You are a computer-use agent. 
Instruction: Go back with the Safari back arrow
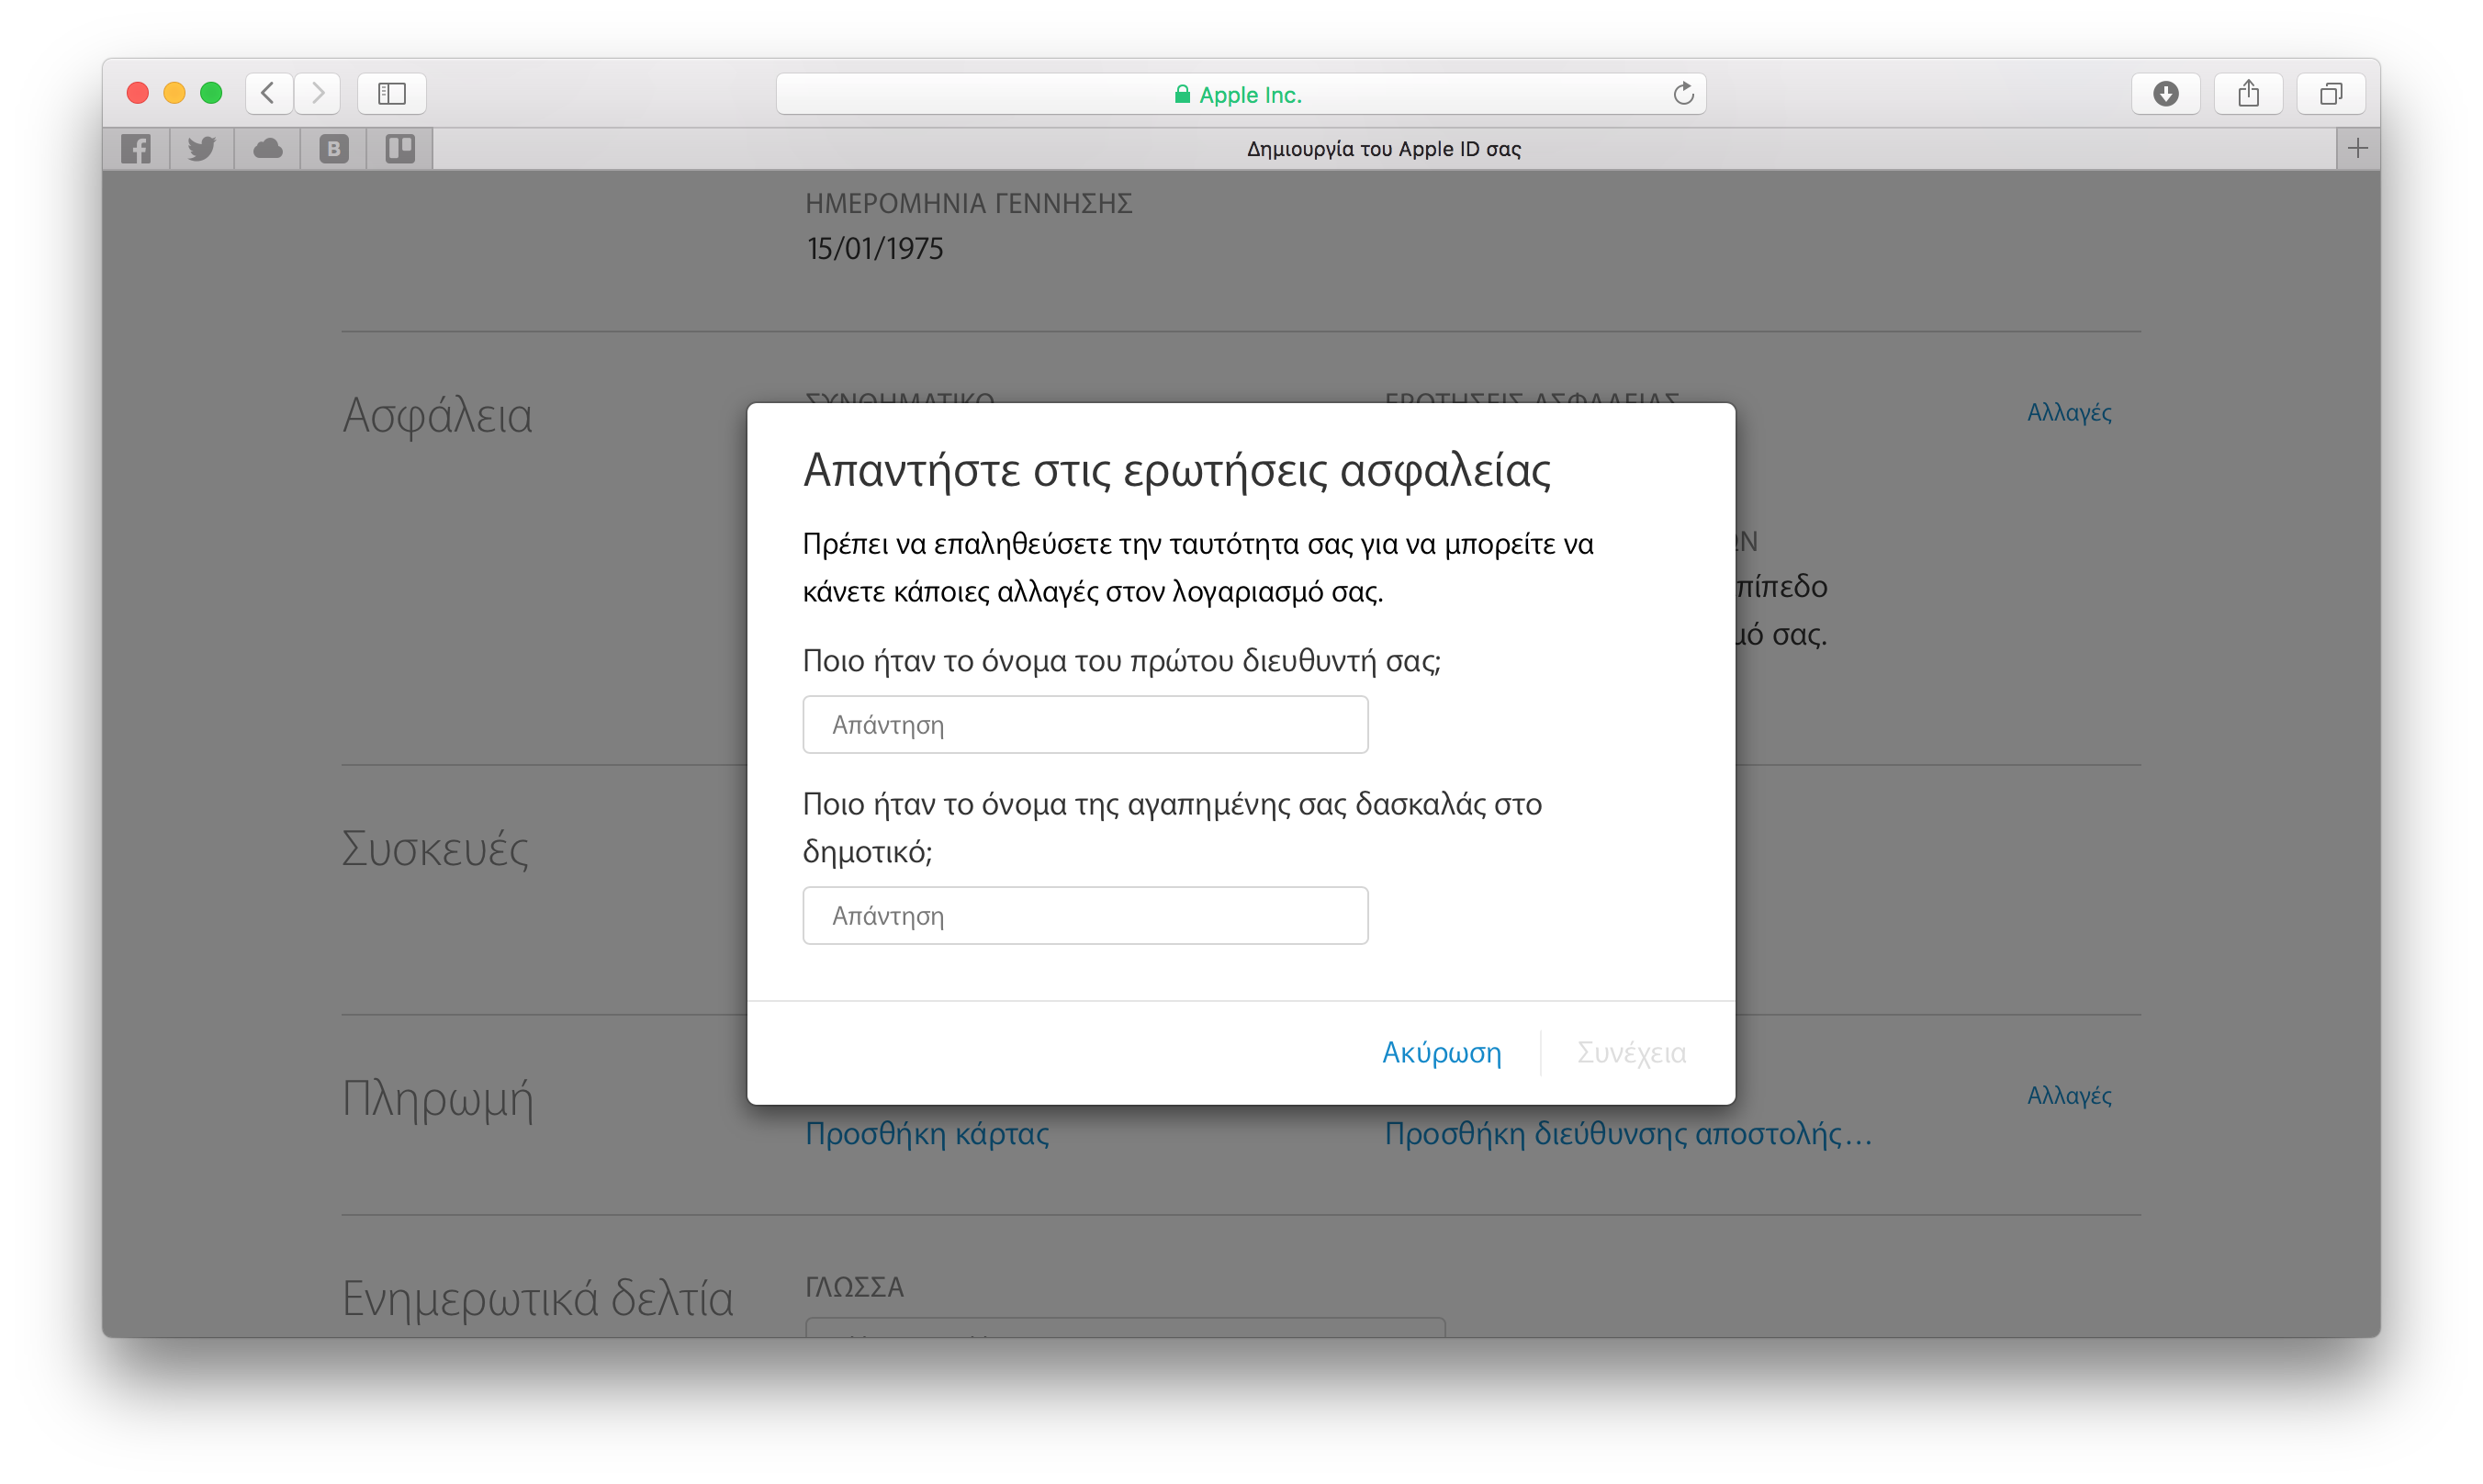(268, 93)
